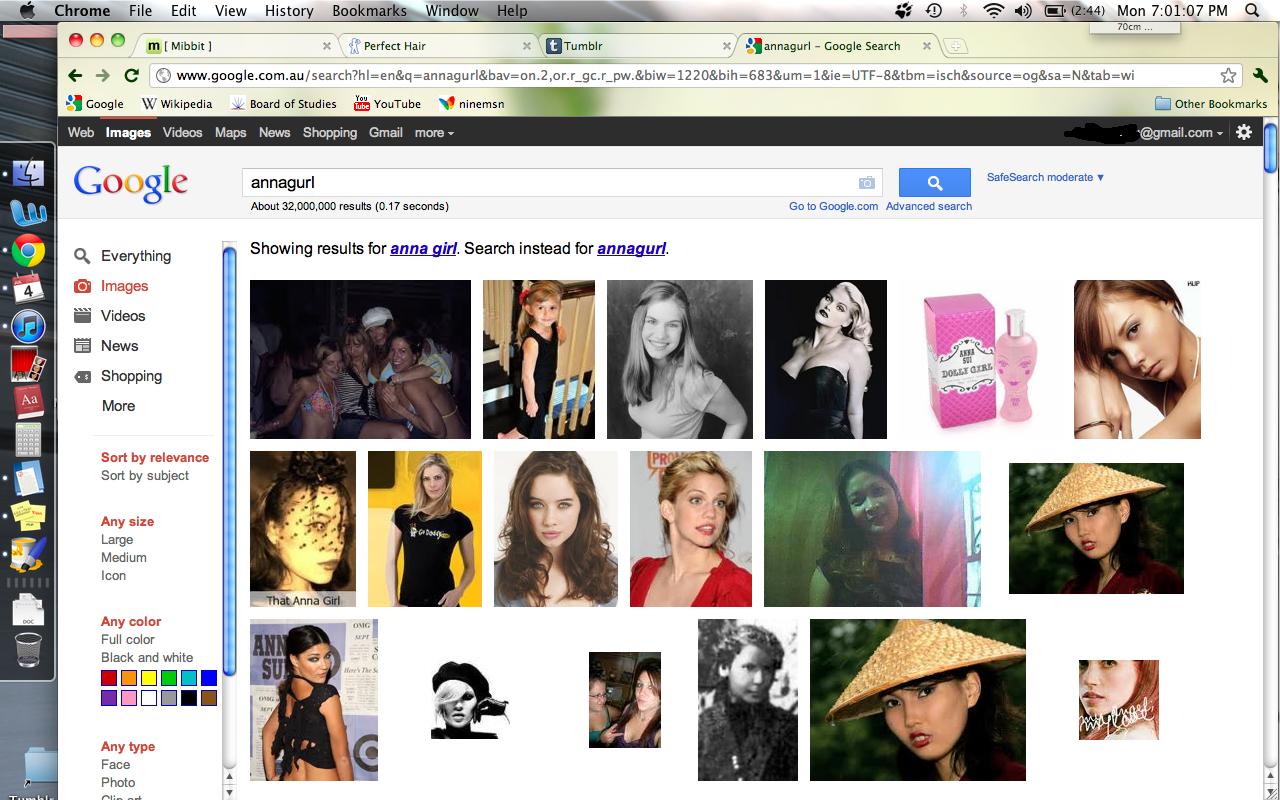Image resolution: width=1280 pixels, height=800 pixels.
Task: Open Spotlight search in menu bar
Action: point(1253,11)
